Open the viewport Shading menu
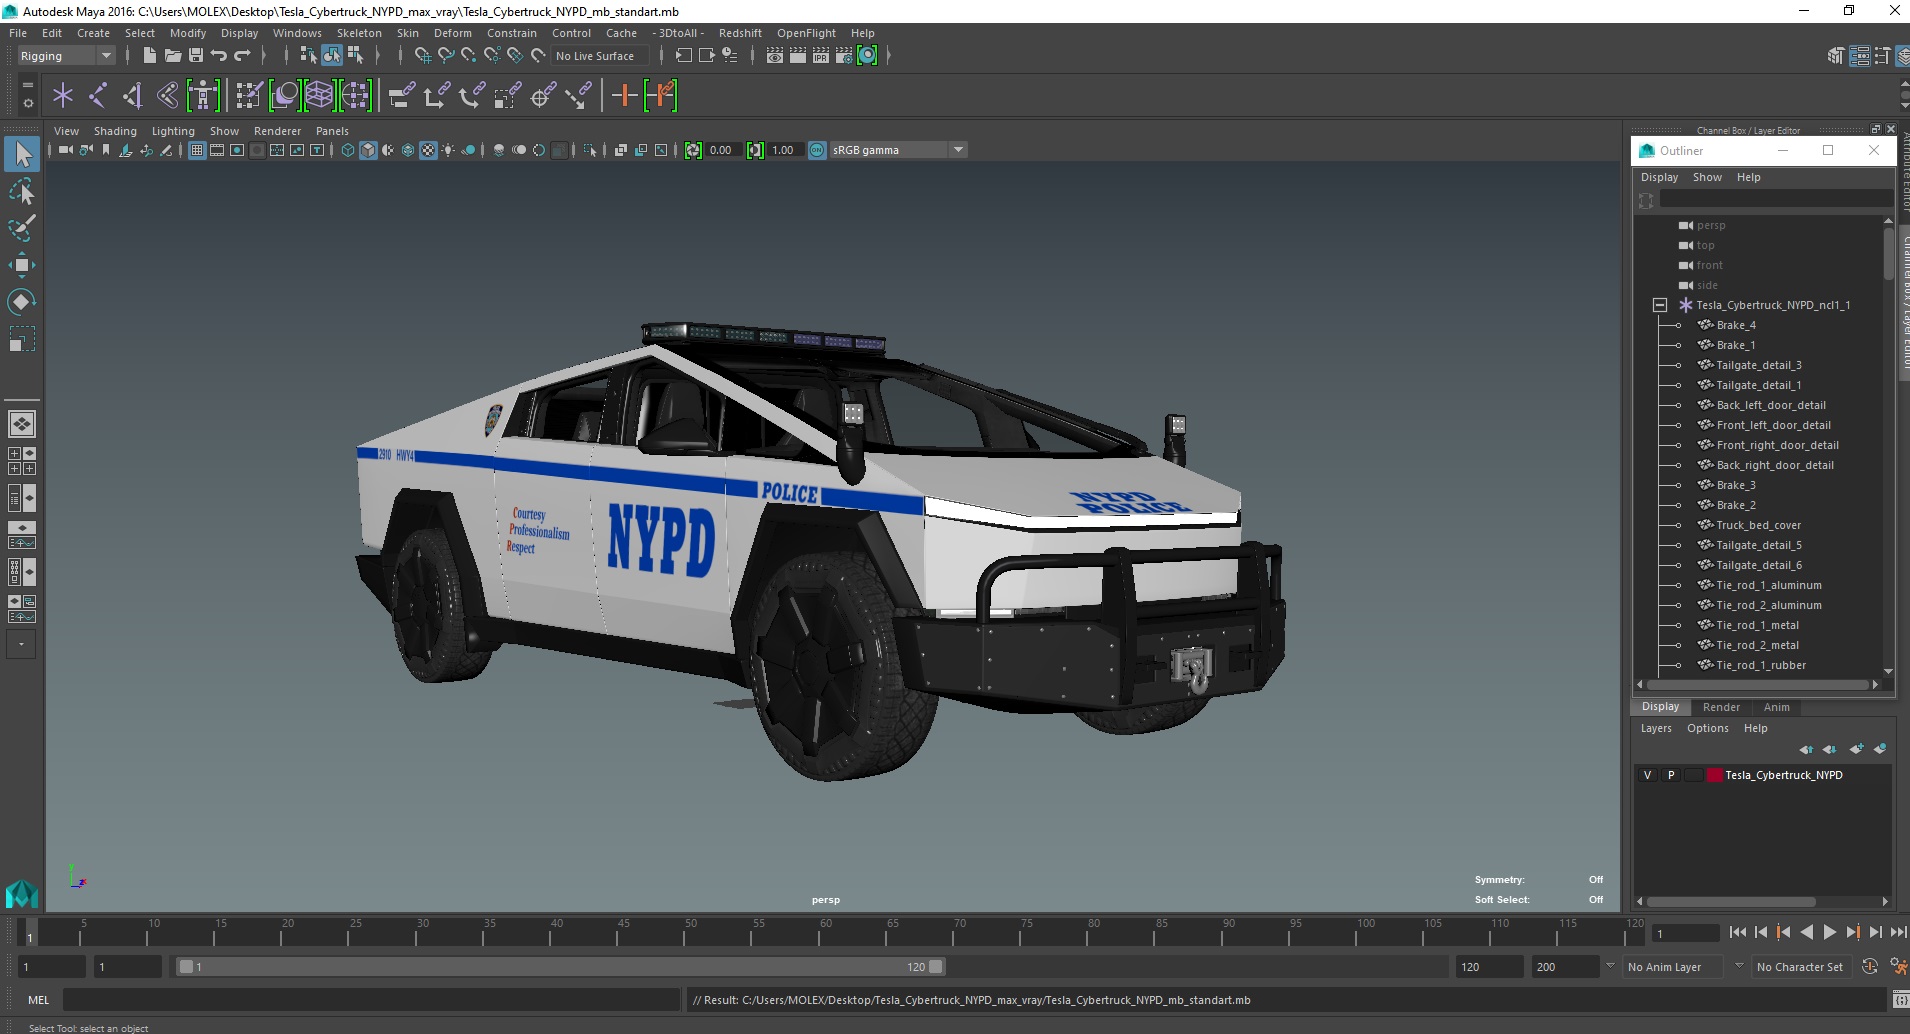This screenshot has width=1910, height=1034. point(115,131)
